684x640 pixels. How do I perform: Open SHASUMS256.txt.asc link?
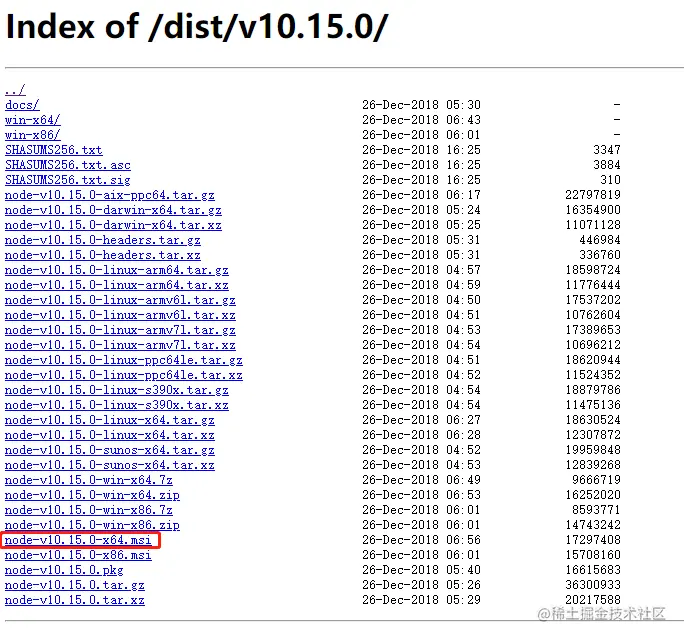pyautogui.click(x=68, y=165)
